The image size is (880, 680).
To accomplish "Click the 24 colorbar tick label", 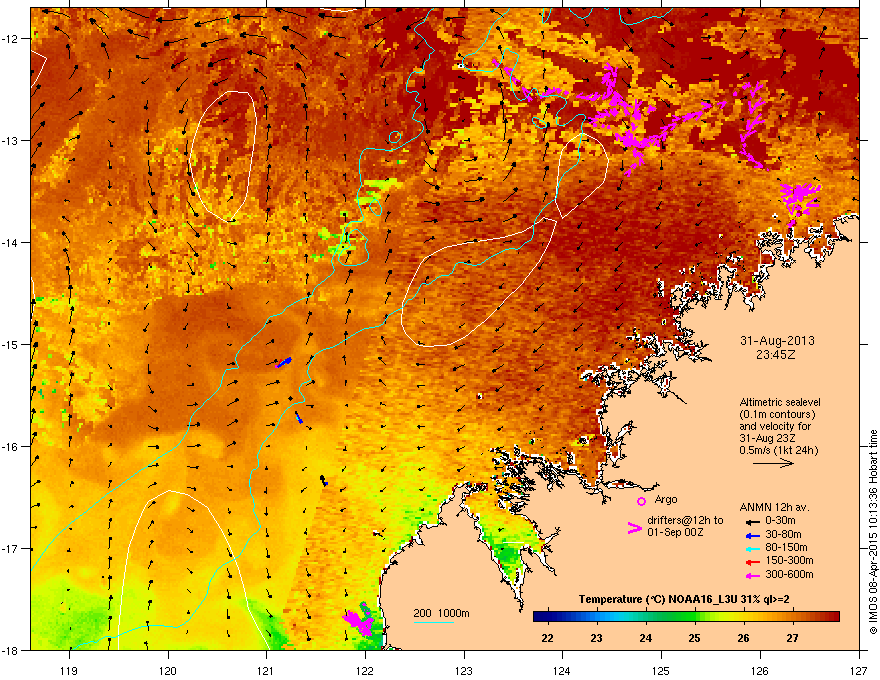I will [645, 638].
